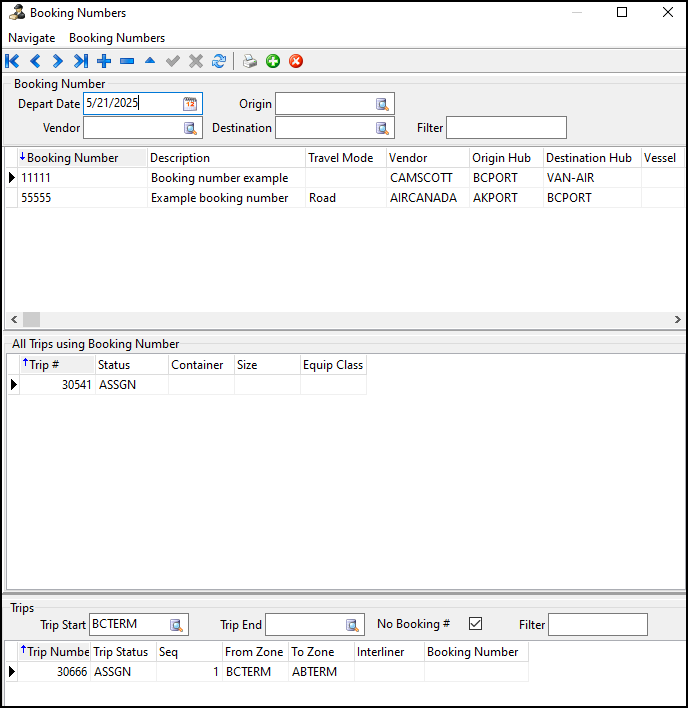Click the Booking Number Filter text field

click(506, 128)
